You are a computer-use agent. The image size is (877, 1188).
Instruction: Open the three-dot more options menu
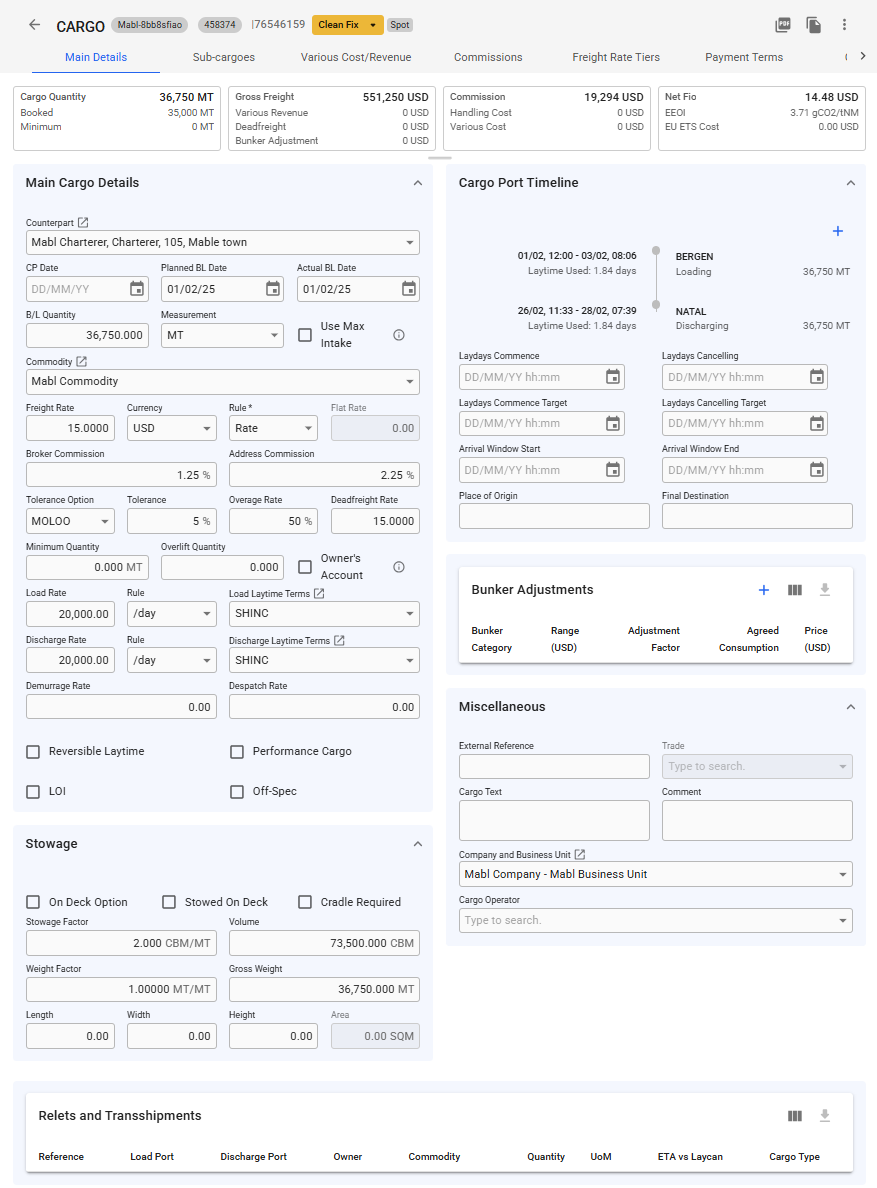point(845,25)
